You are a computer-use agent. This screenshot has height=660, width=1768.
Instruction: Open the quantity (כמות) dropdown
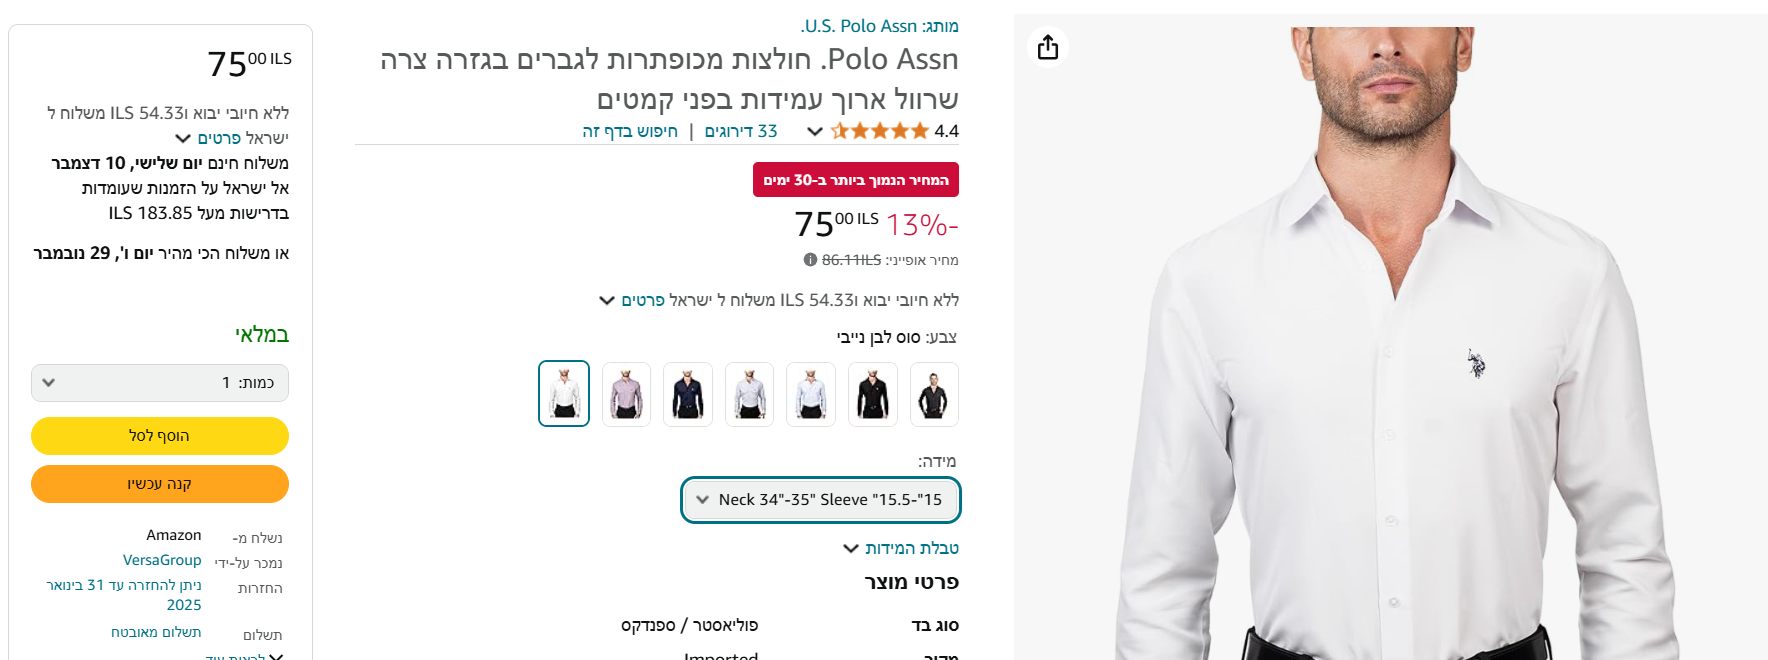tap(160, 383)
